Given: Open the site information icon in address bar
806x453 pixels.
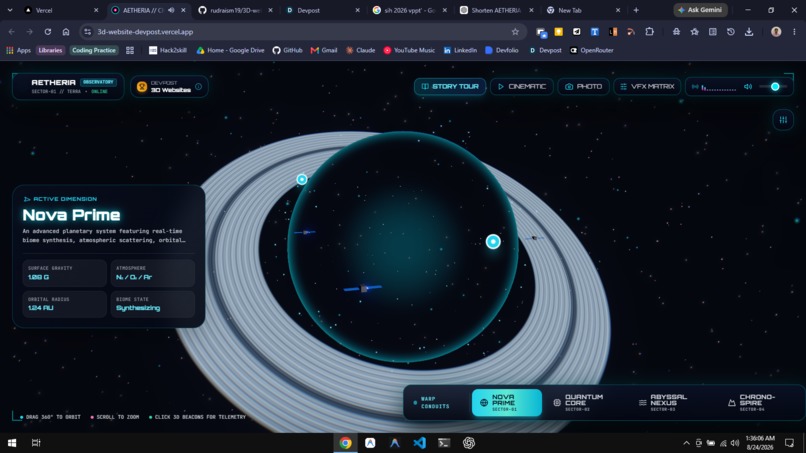Looking at the screenshot, I should coord(87,32).
